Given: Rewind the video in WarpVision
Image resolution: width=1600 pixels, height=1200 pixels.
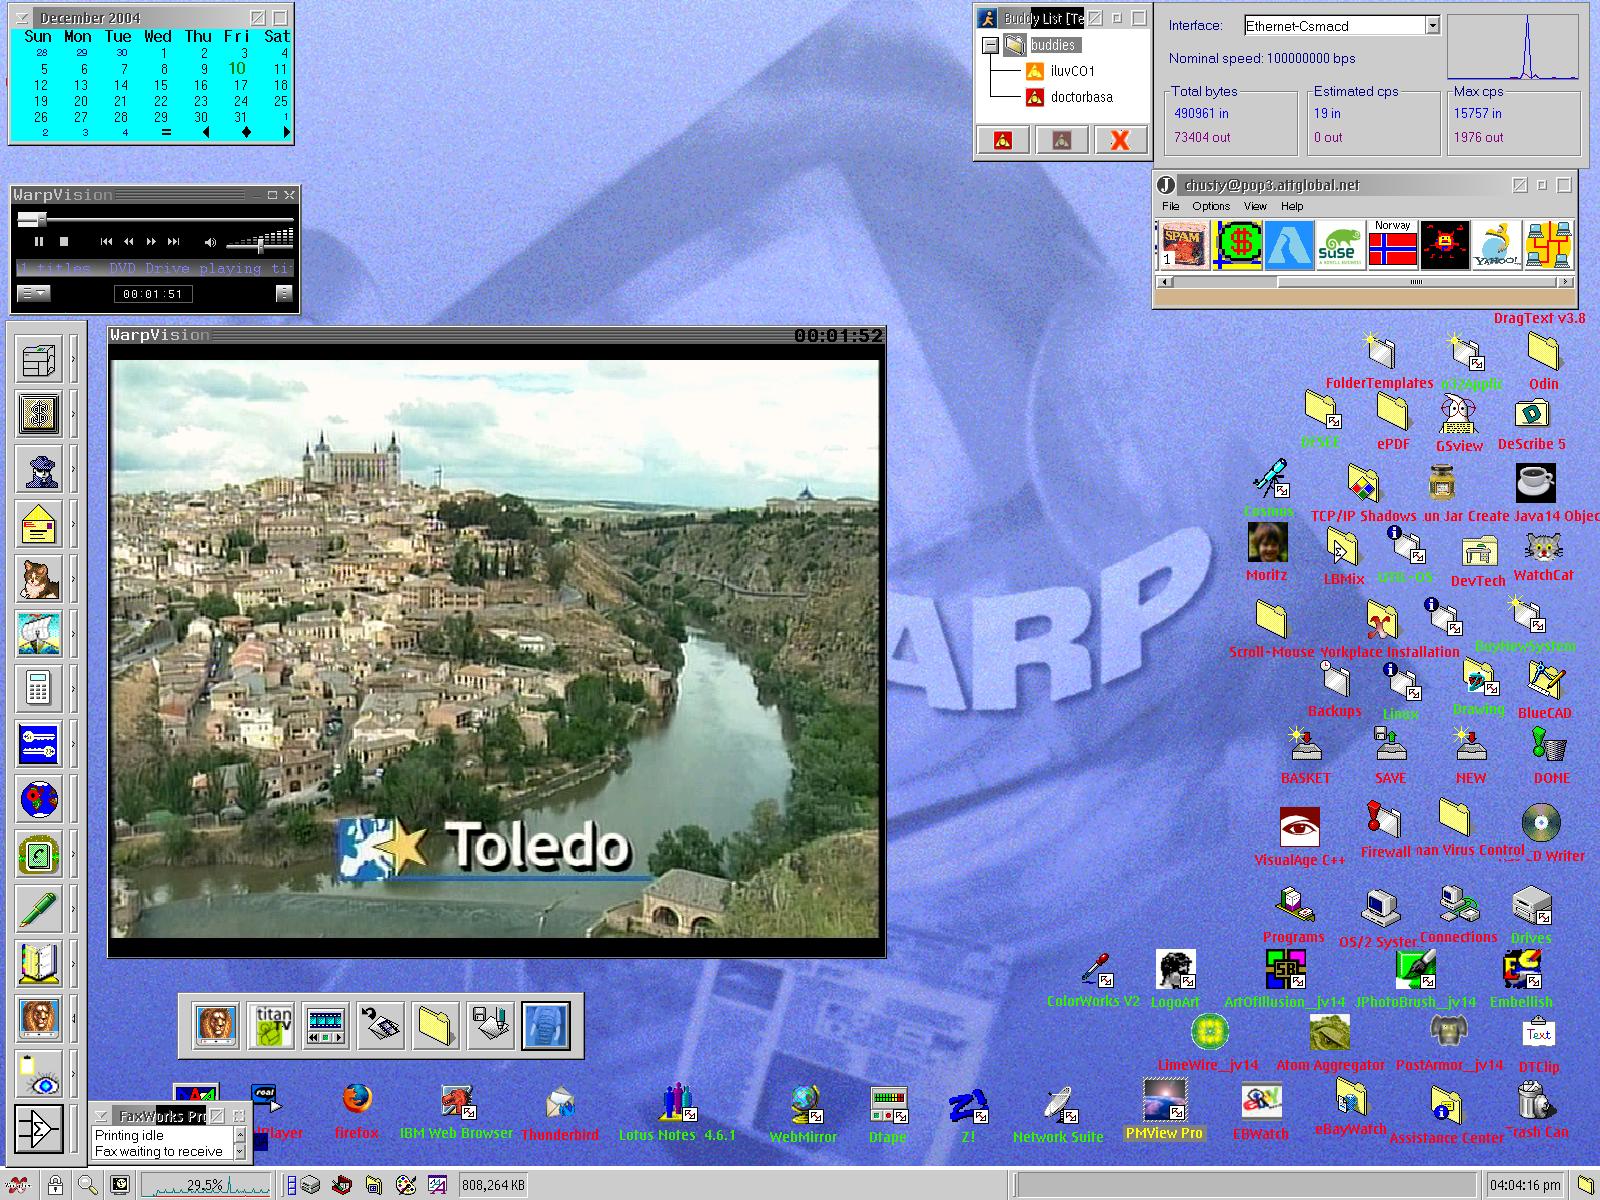Looking at the screenshot, I should 129,241.
